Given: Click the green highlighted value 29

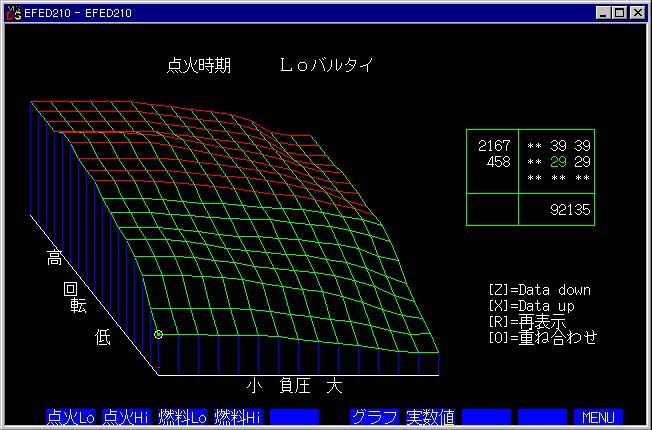Looking at the screenshot, I should pyautogui.click(x=558, y=161).
